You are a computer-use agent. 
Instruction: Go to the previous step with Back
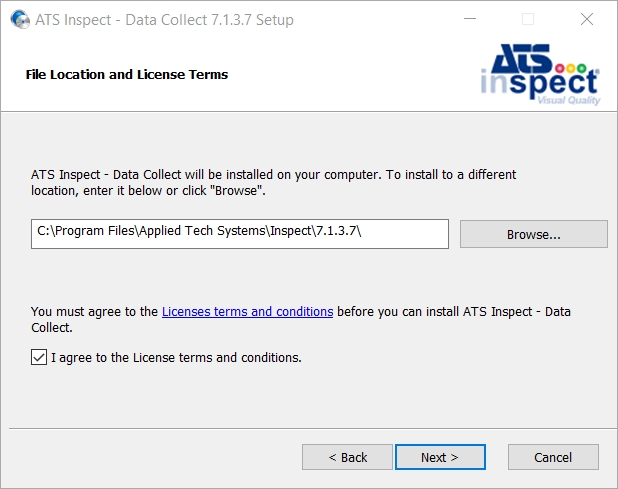point(347,457)
